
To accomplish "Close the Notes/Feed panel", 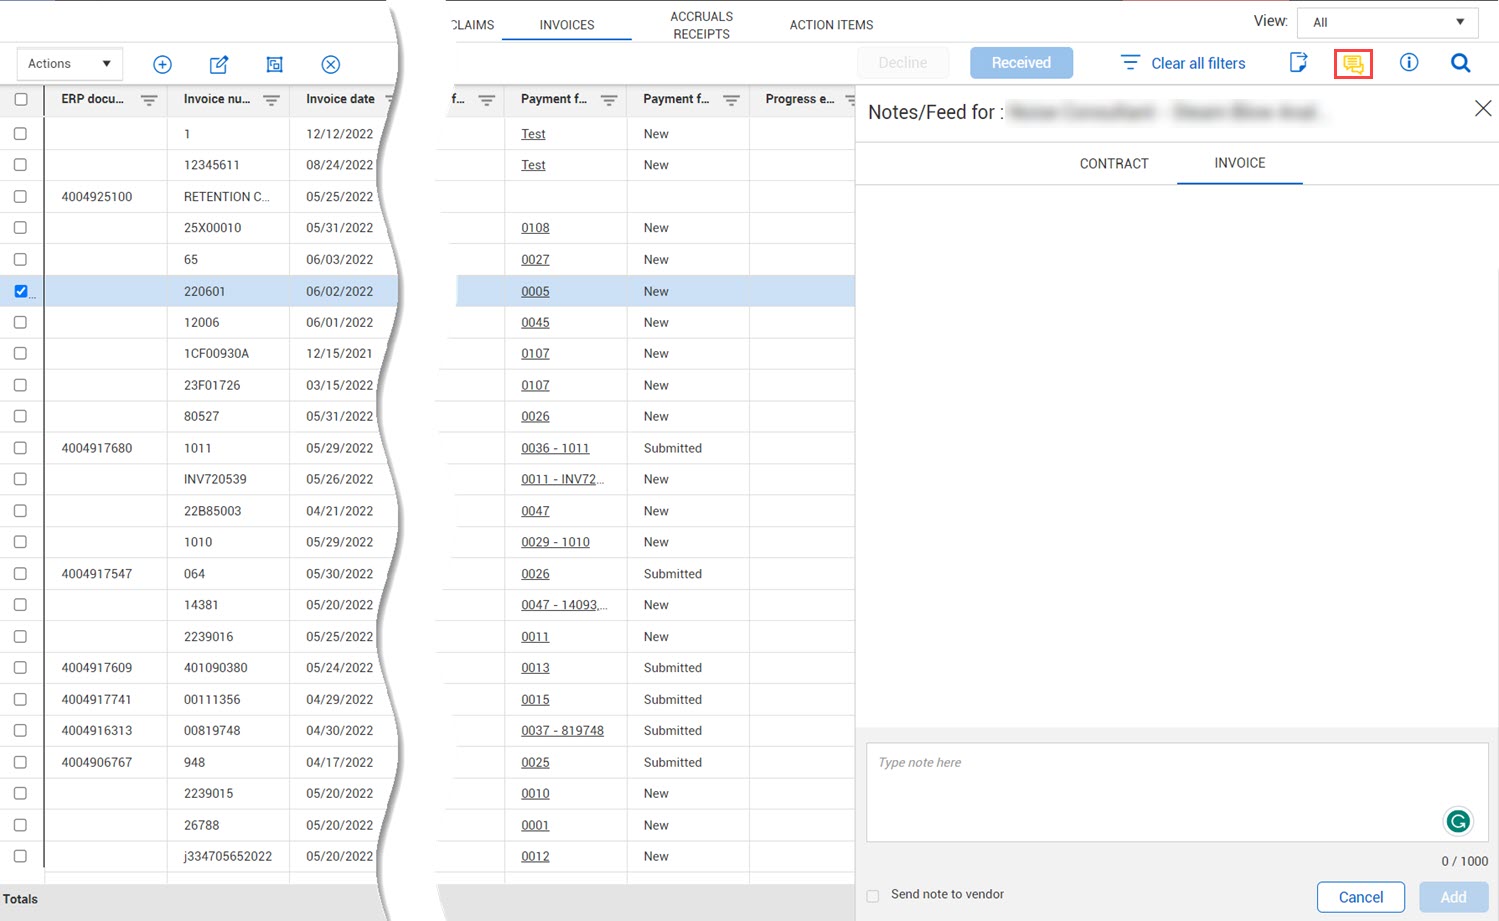I will pos(1482,108).
